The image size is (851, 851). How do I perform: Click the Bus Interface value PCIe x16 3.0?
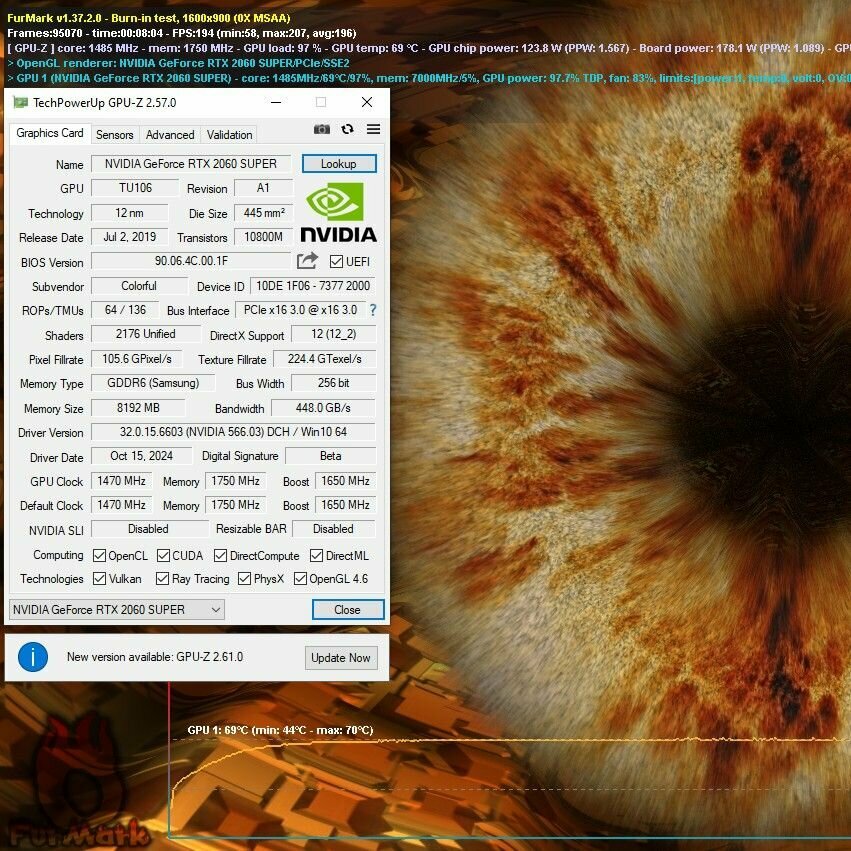[x=300, y=310]
